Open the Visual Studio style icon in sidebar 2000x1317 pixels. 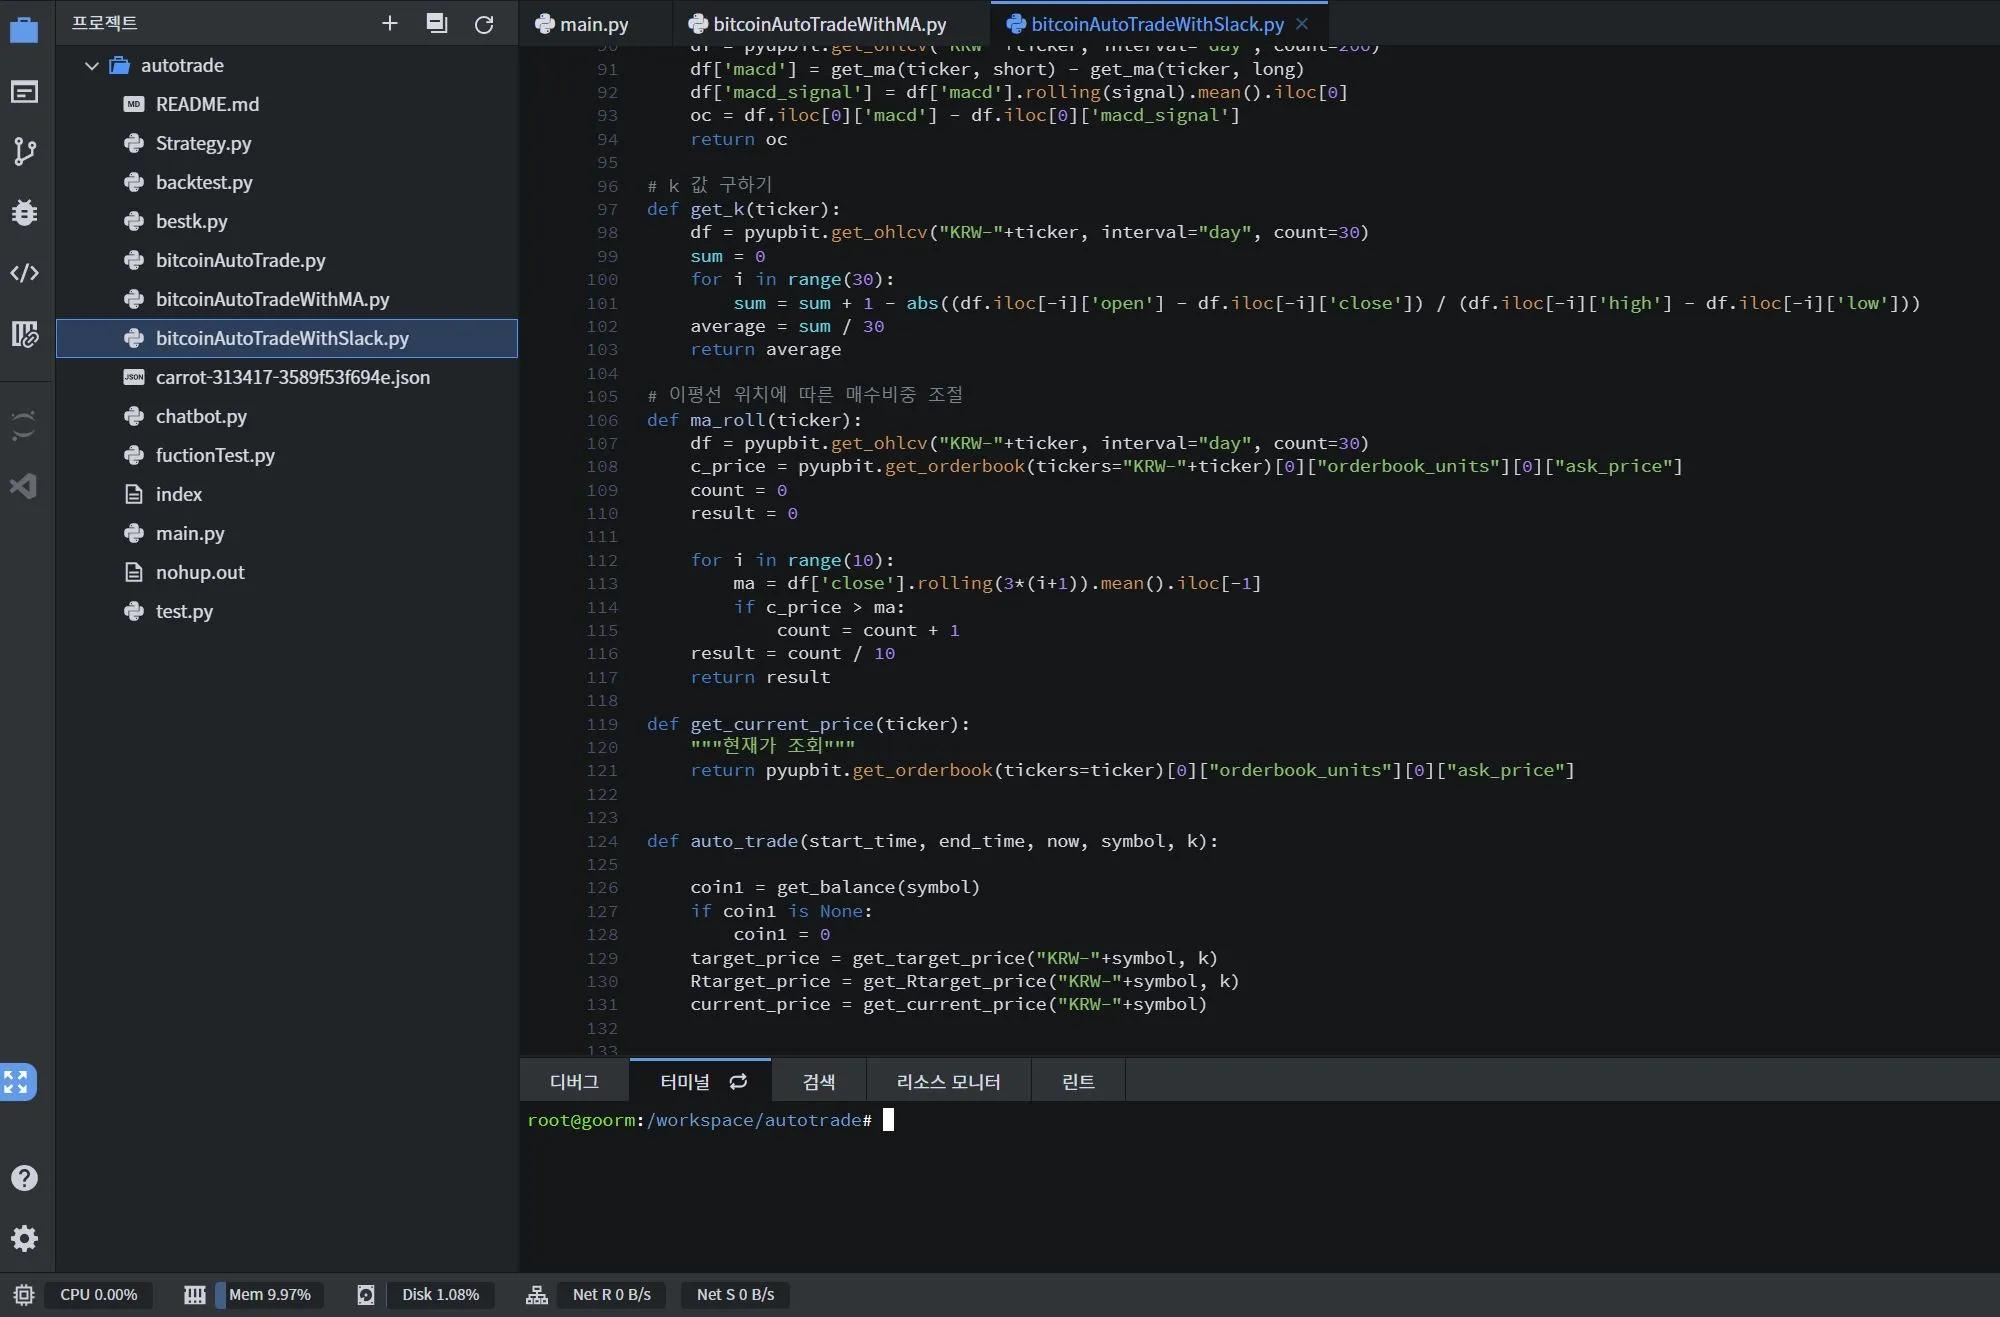tap(24, 486)
